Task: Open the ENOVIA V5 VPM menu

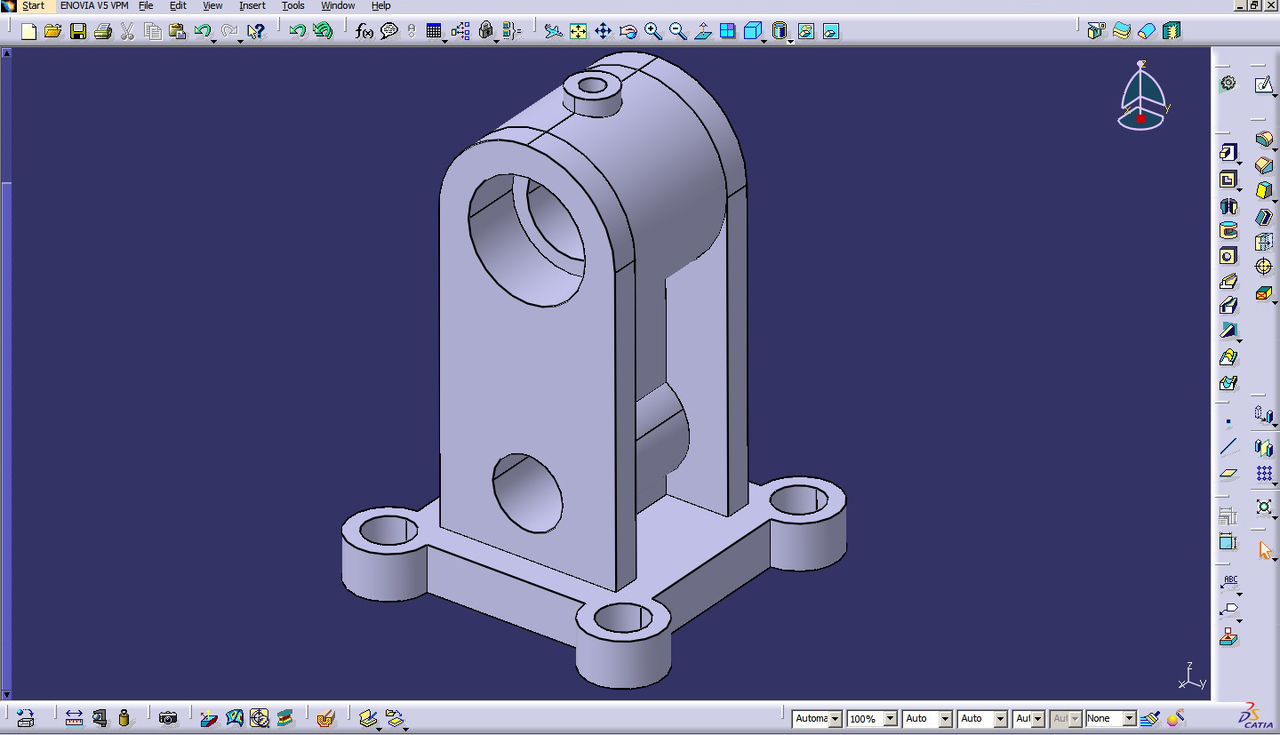Action: 93,6
